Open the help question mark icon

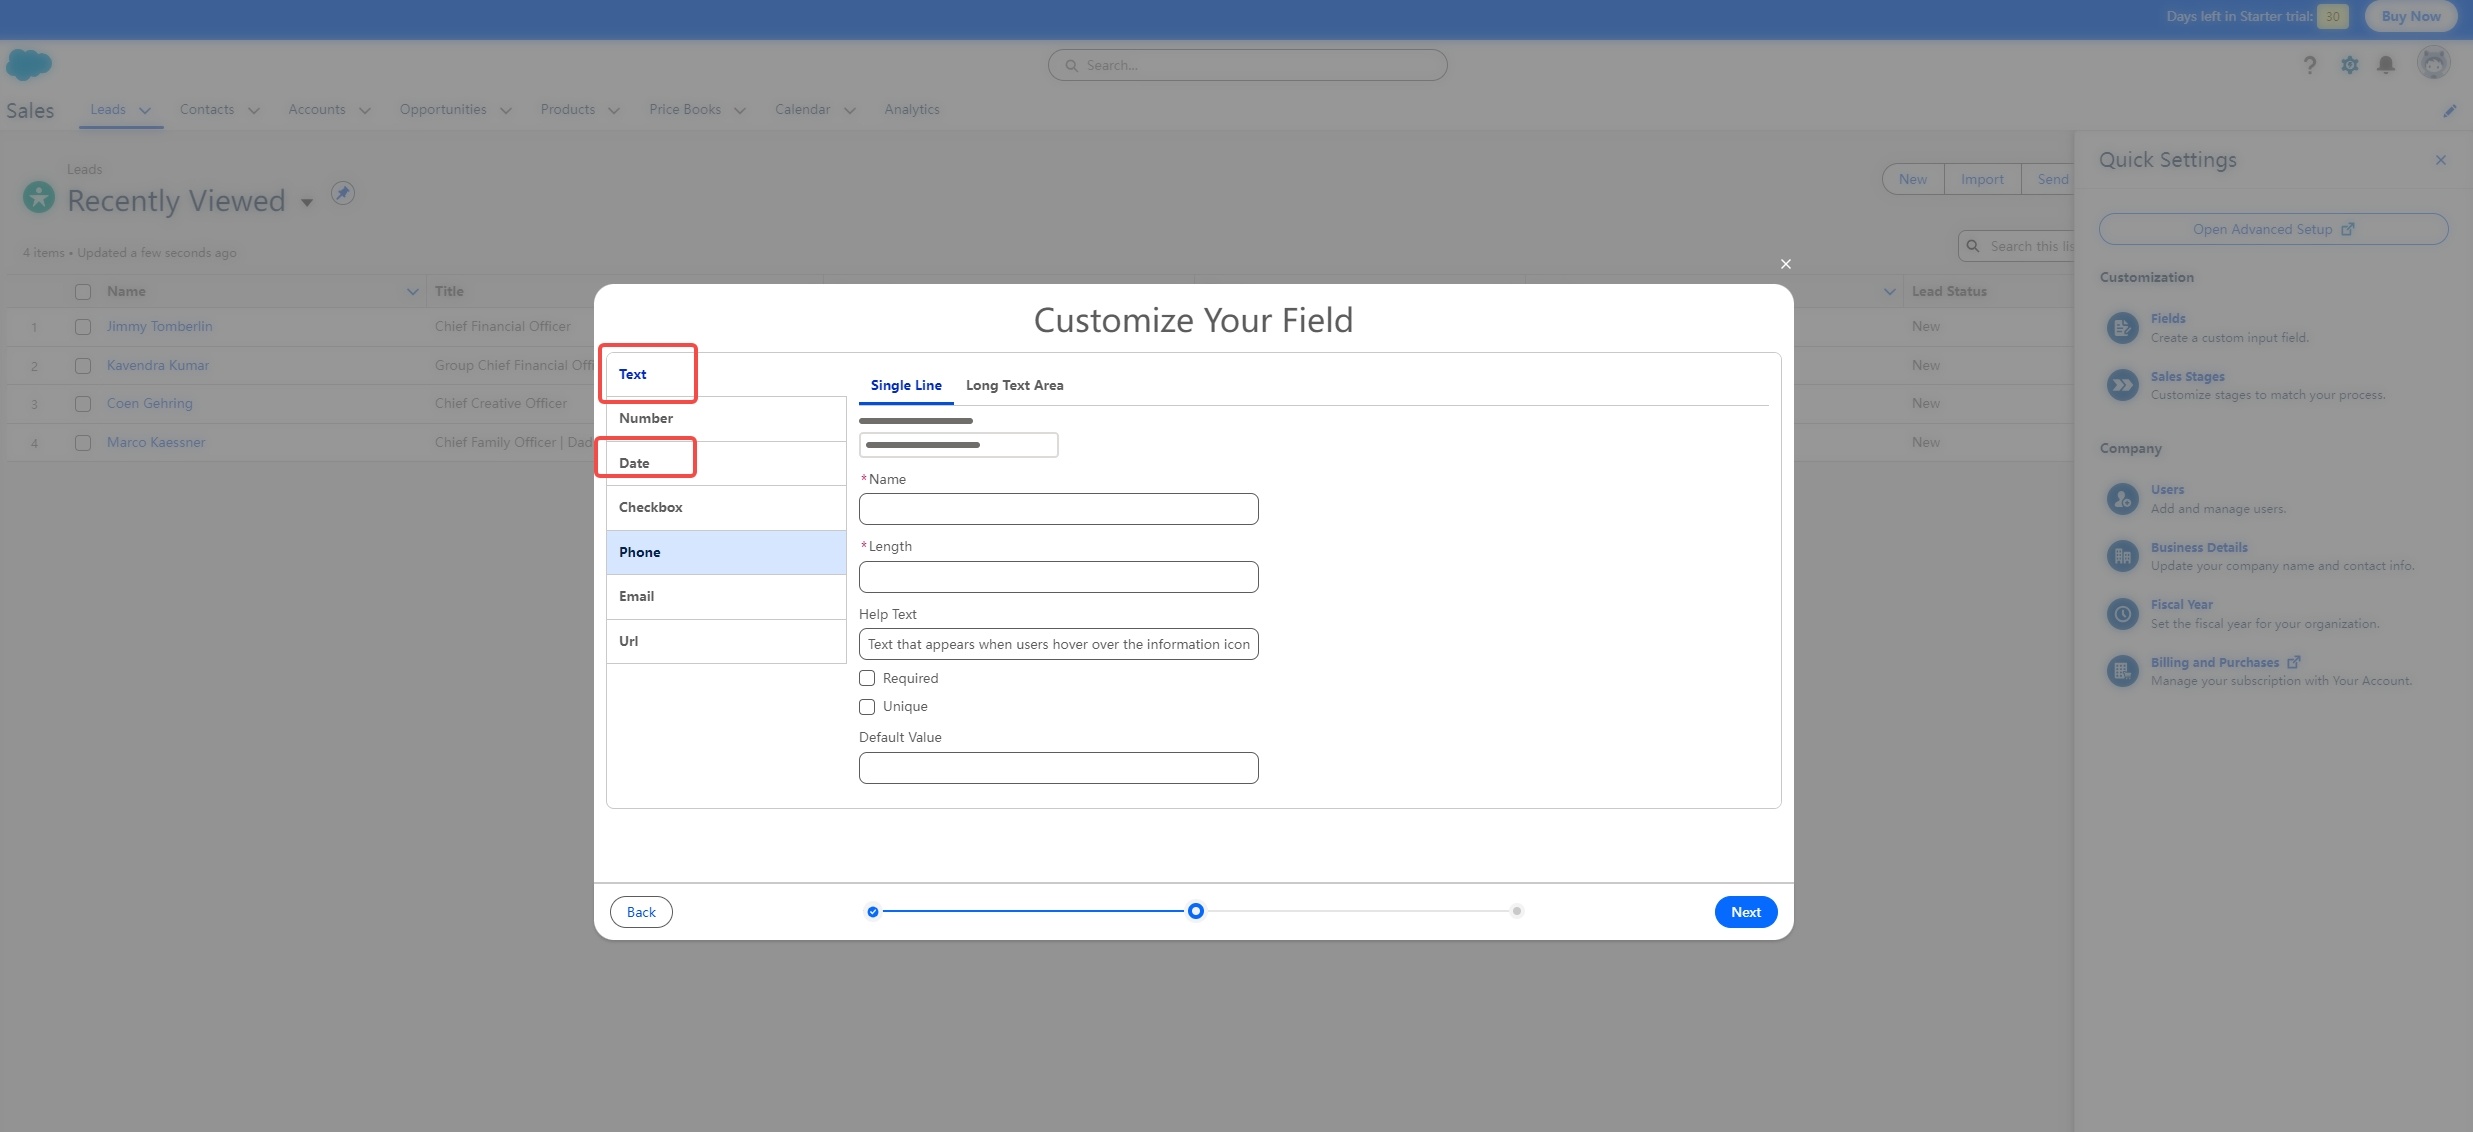2310,65
